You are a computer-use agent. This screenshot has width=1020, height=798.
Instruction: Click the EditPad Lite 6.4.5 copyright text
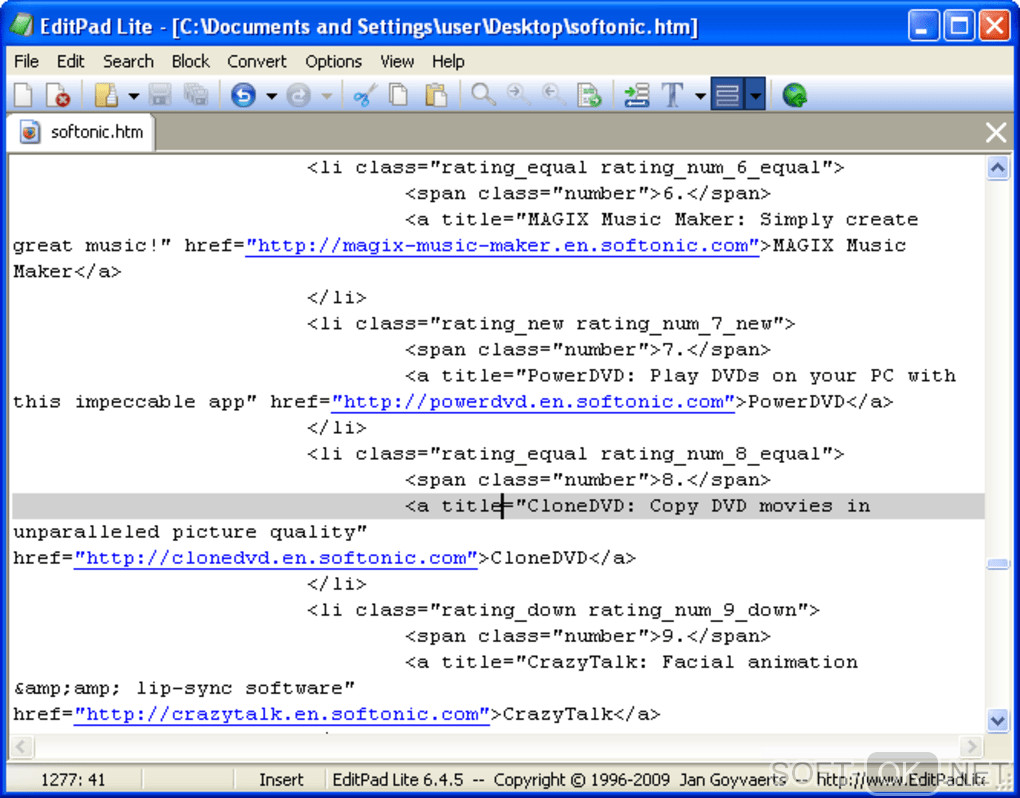[559, 779]
